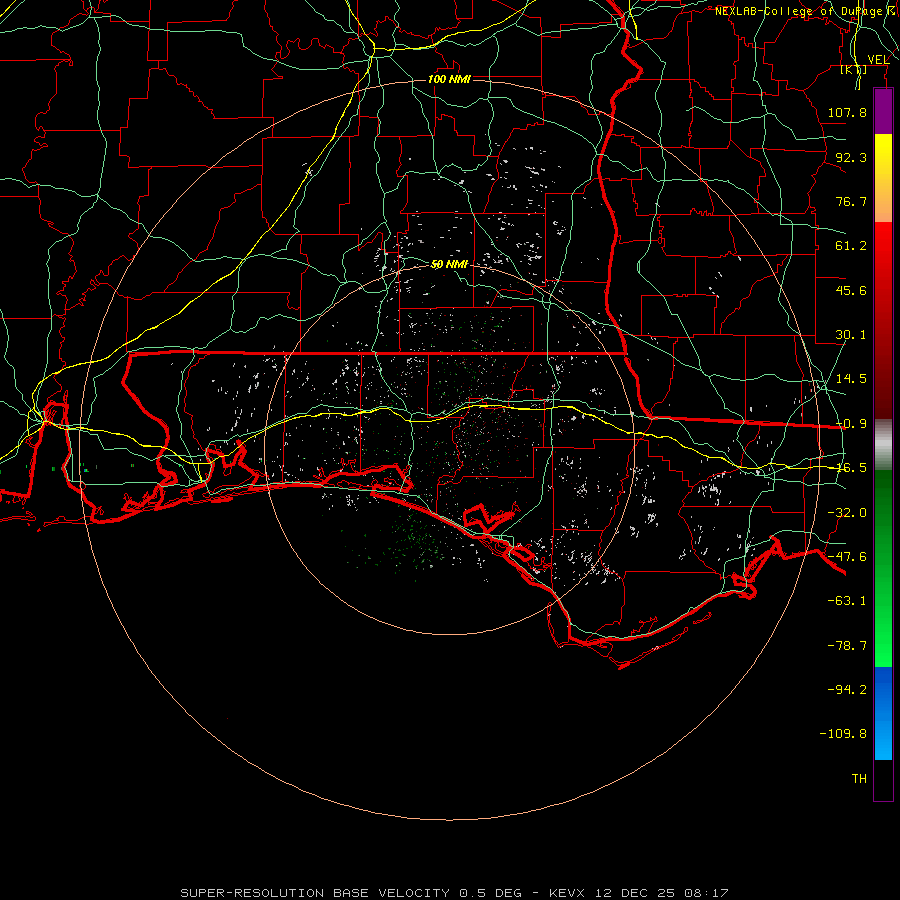Image resolution: width=900 pixels, height=900 pixels.
Task: Click the 0.5 DEG elevation text
Action: [490, 893]
